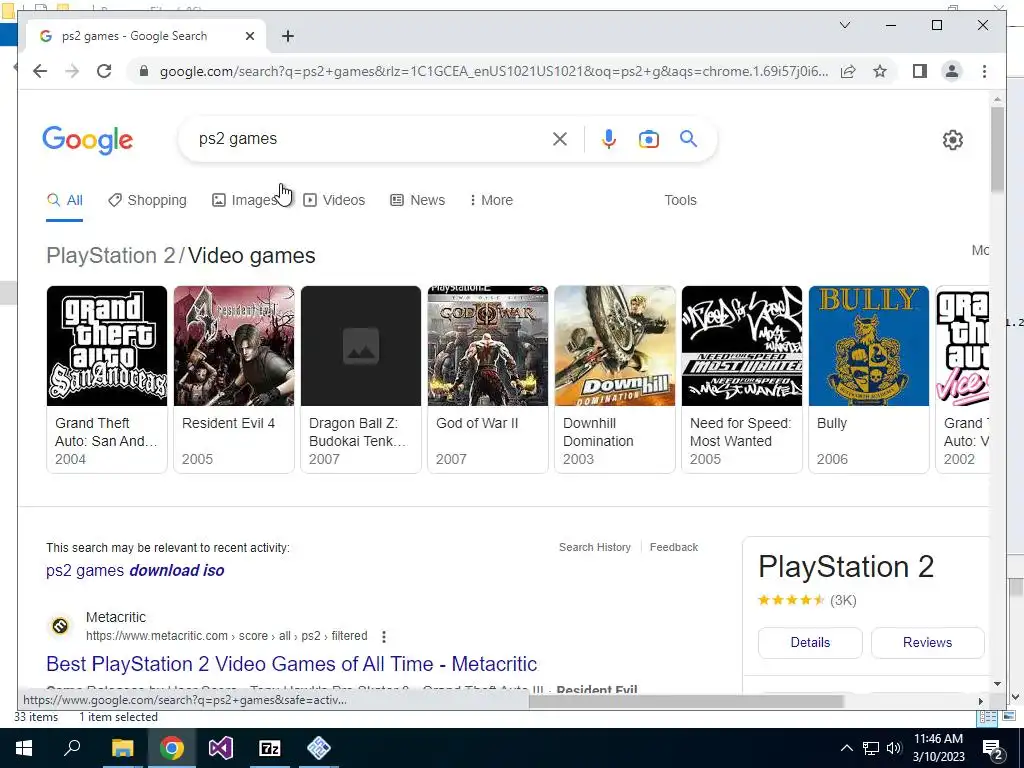
Task: Open a new browser tab
Action: (288, 36)
